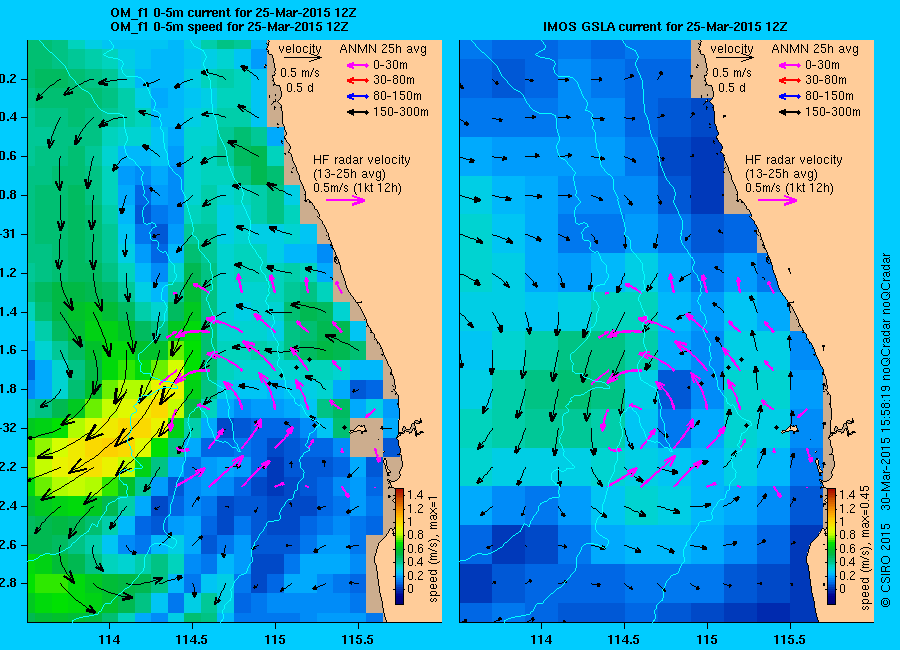
Task: Select the title 'OM_f1 0-5m speed for 25-Mar-2015 12Z'
Action: point(229,26)
